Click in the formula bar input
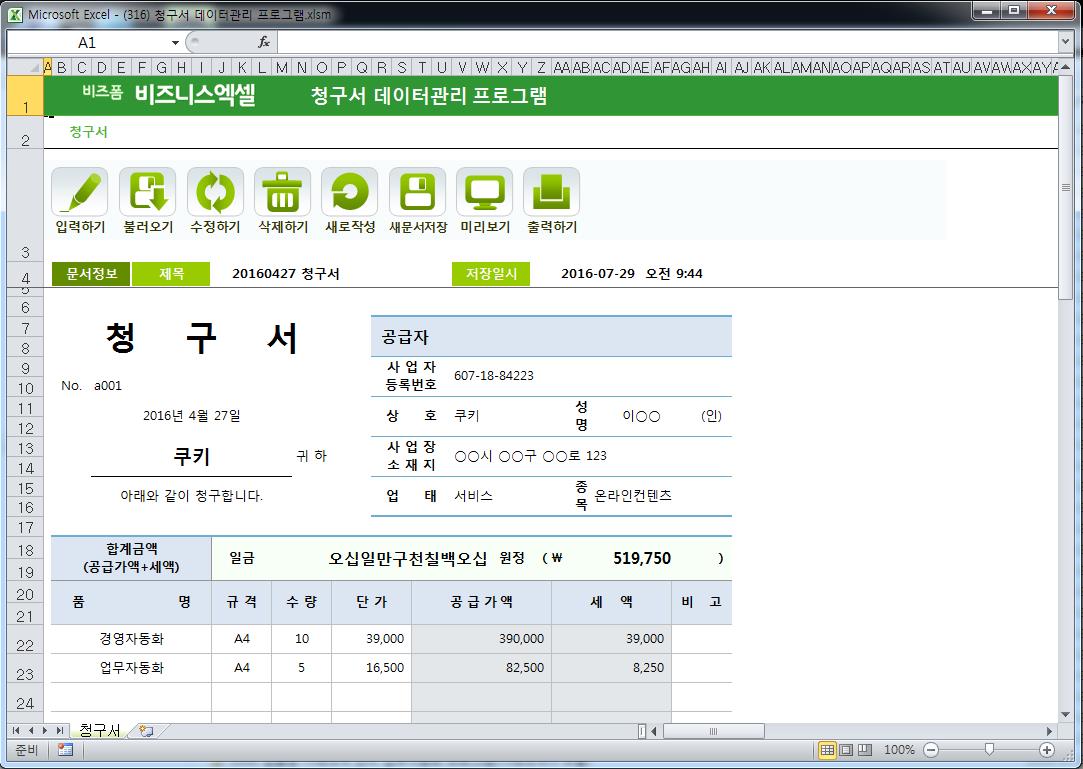 [x=667, y=42]
